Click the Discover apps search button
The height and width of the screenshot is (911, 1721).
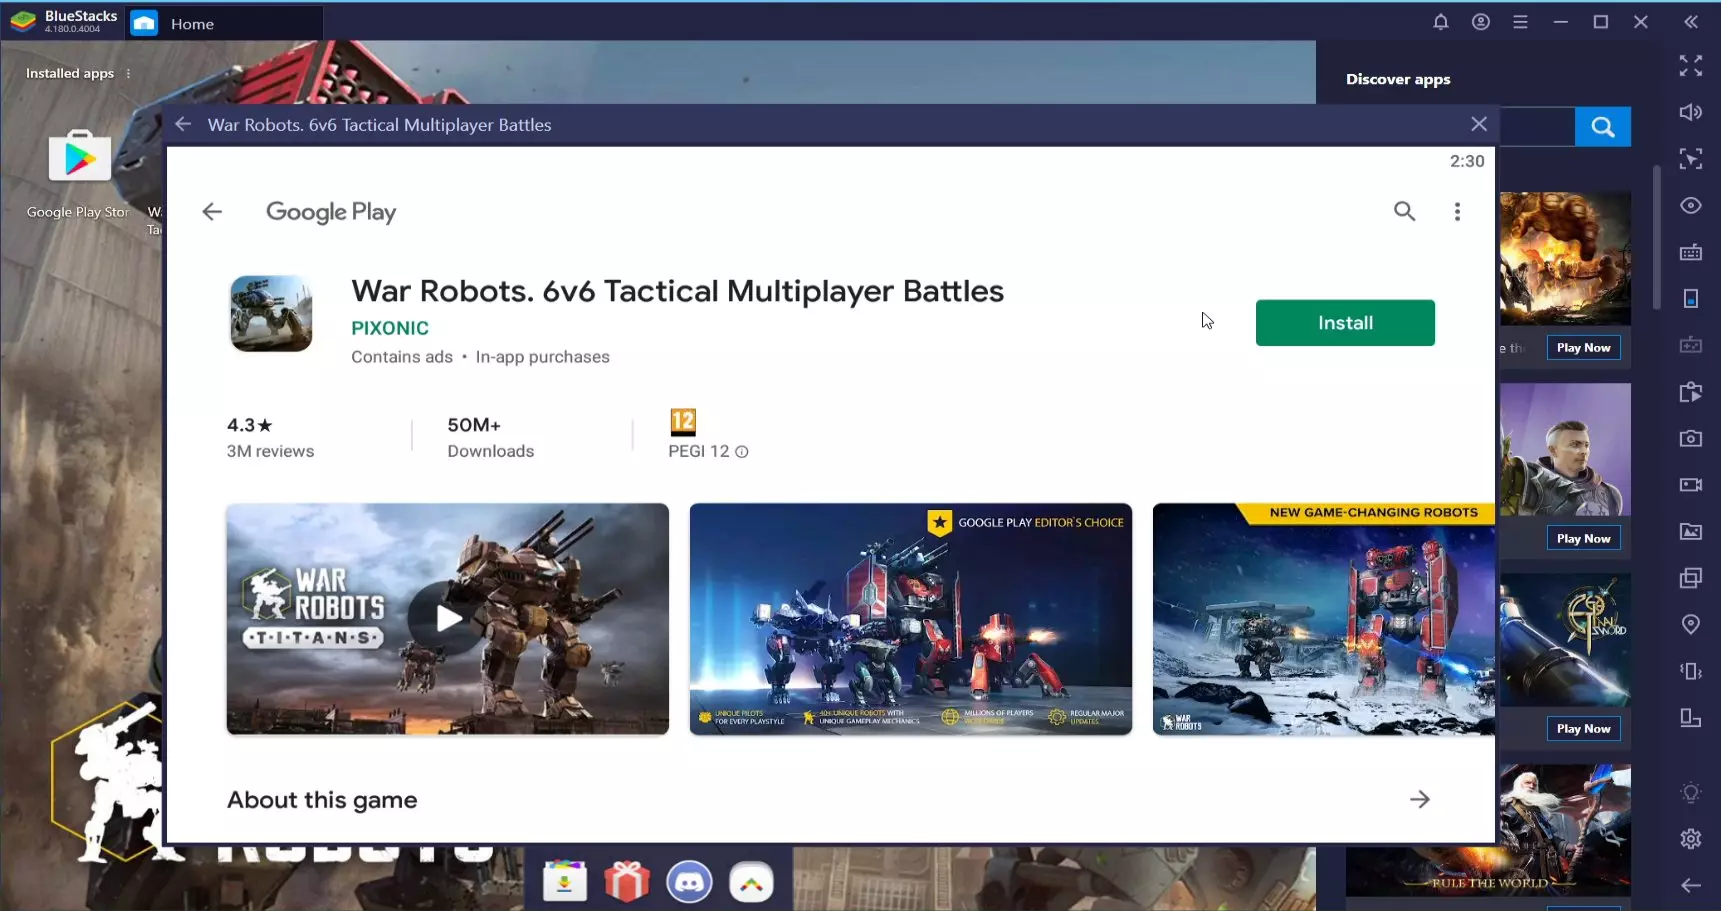click(1602, 127)
